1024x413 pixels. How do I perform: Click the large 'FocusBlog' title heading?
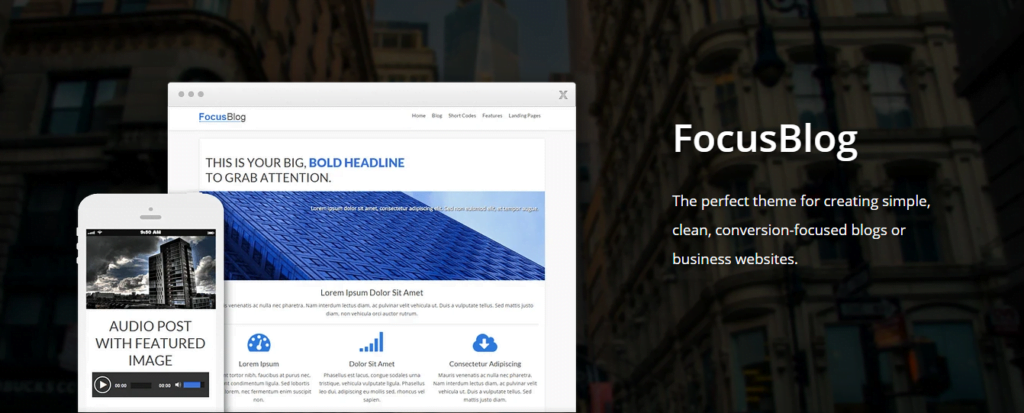765,139
